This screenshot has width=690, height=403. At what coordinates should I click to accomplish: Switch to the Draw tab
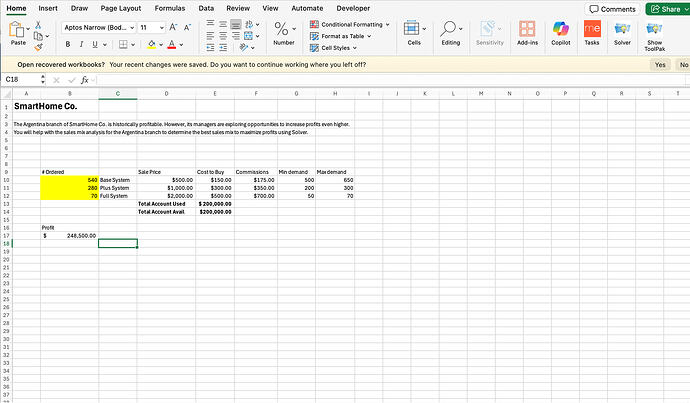(x=79, y=8)
